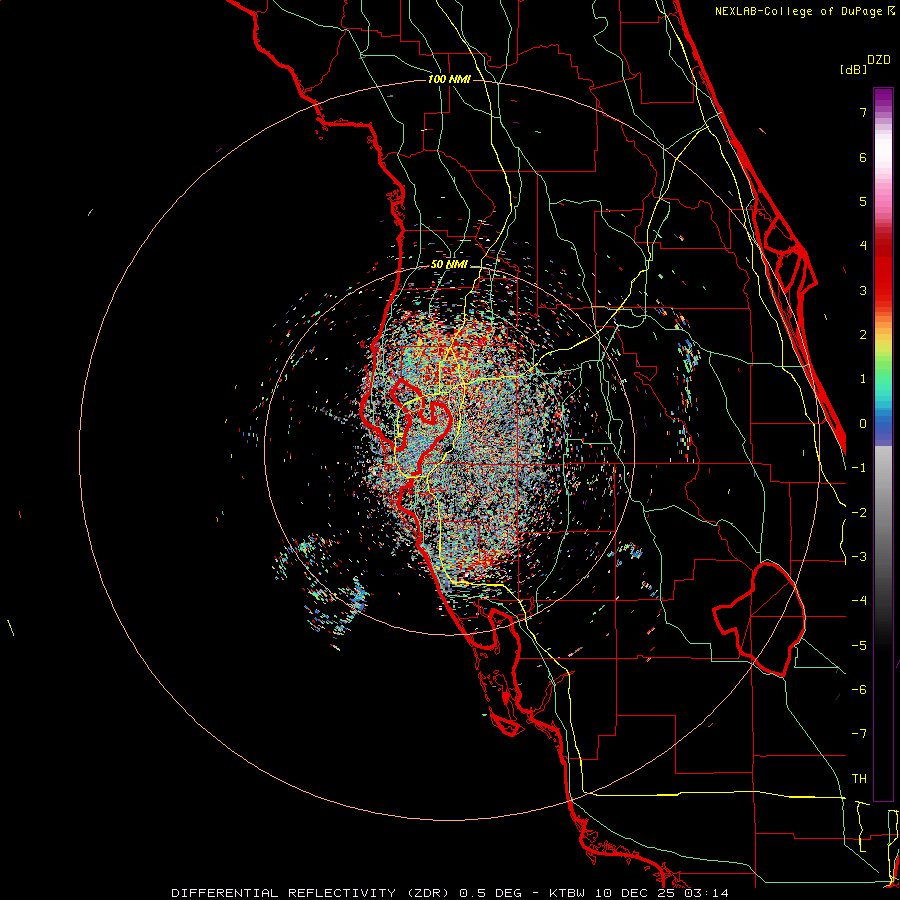The image size is (900, 900).
Task: Select the -5 dB scale value
Action: tap(859, 646)
